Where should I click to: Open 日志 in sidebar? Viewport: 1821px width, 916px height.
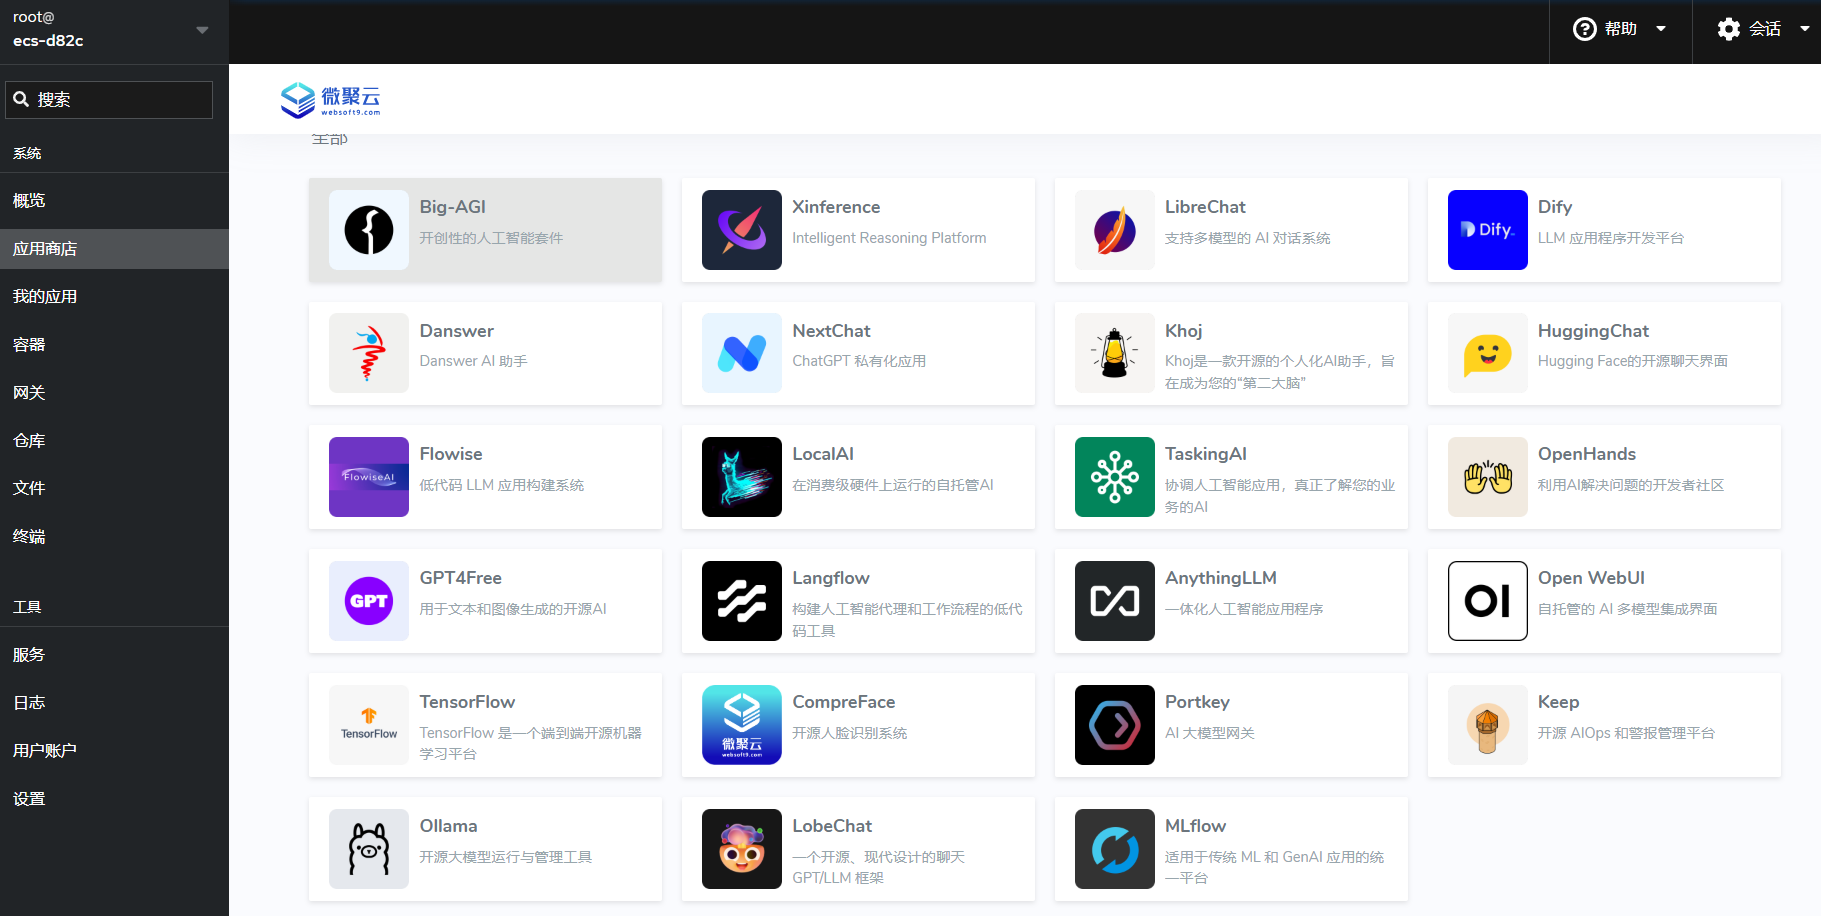click(x=114, y=702)
